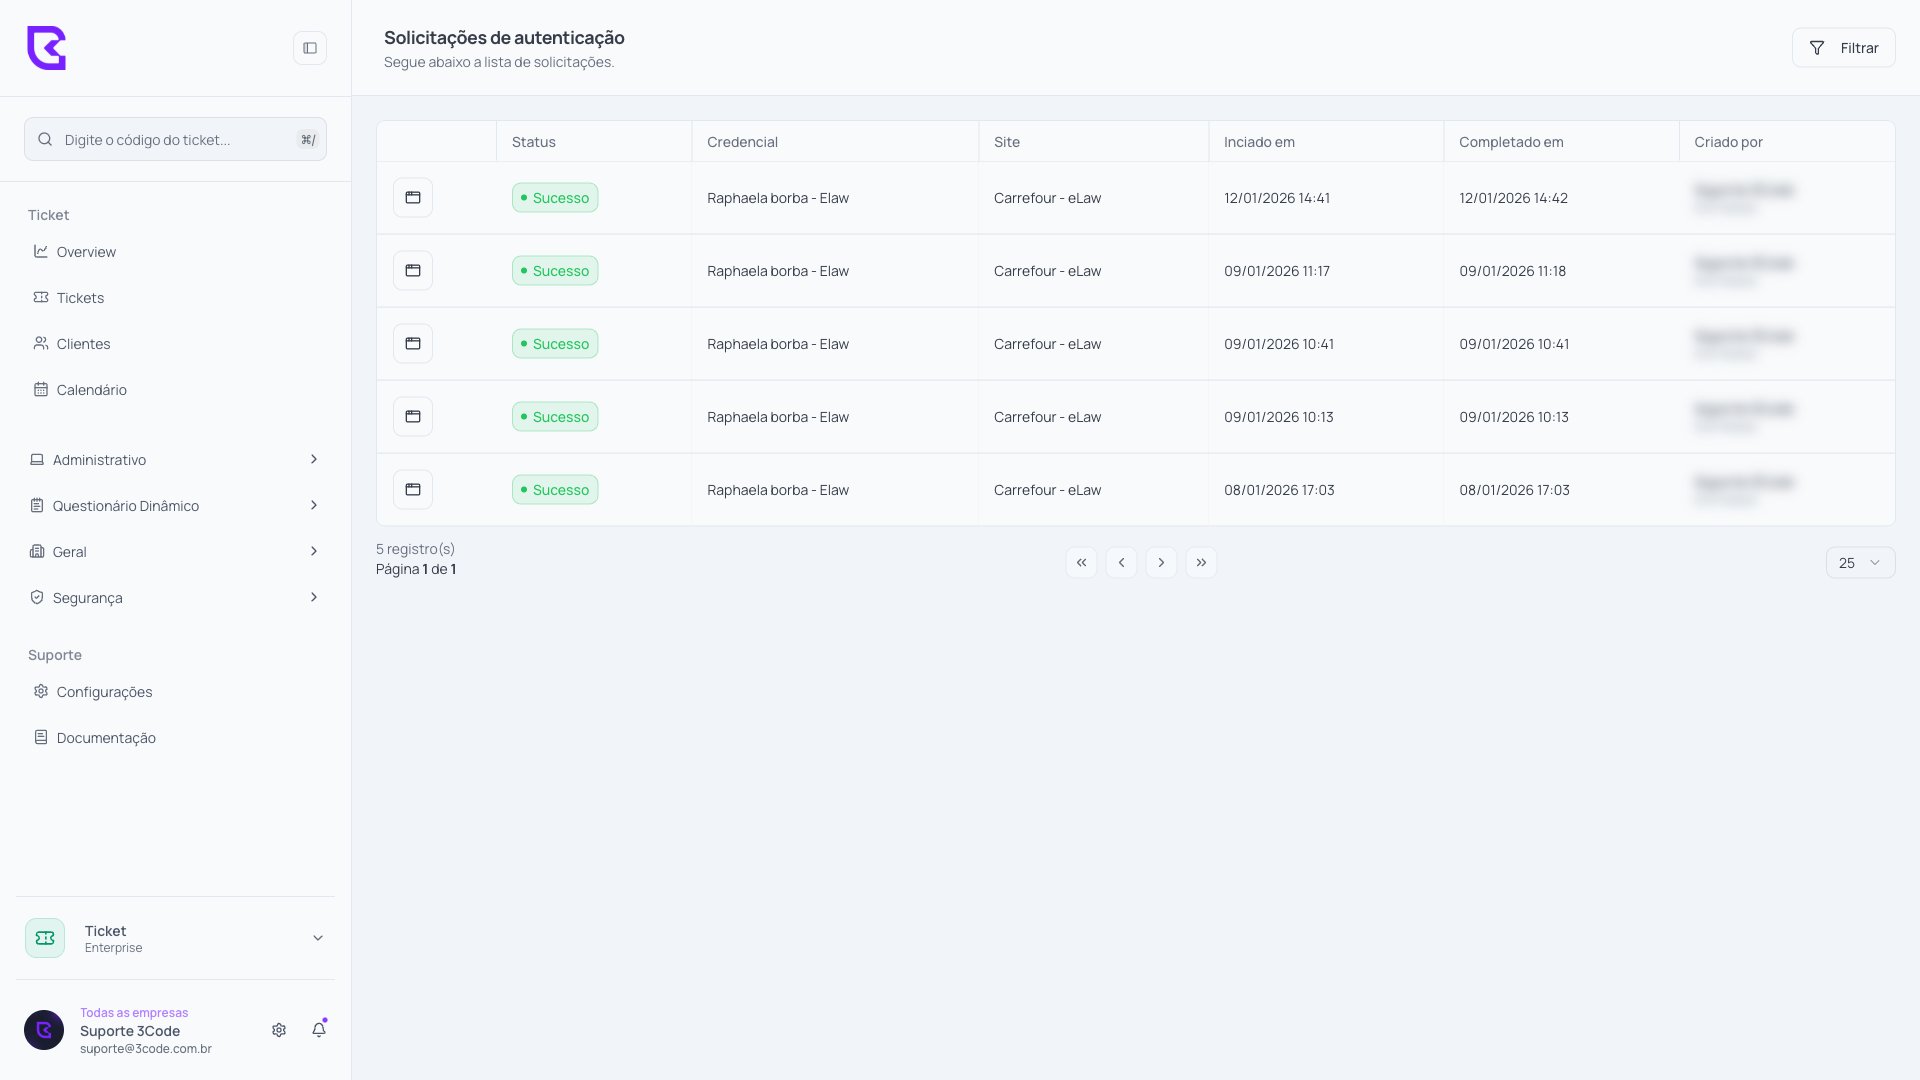Viewport: 1920px width, 1080px height.
Task: Expand the Segurança menu chevron
Action: pyautogui.click(x=314, y=598)
